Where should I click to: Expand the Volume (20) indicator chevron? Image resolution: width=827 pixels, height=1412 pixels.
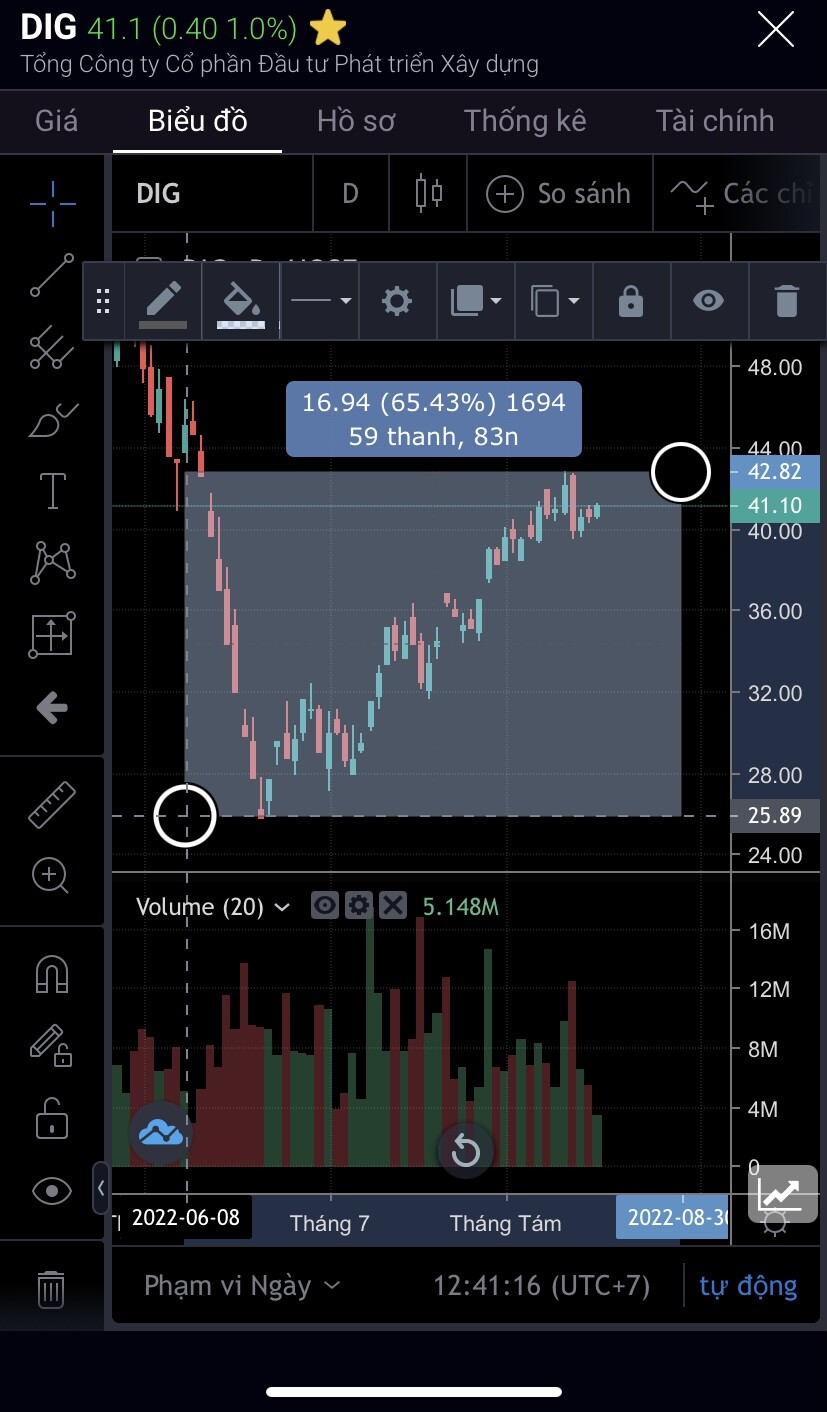282,907
